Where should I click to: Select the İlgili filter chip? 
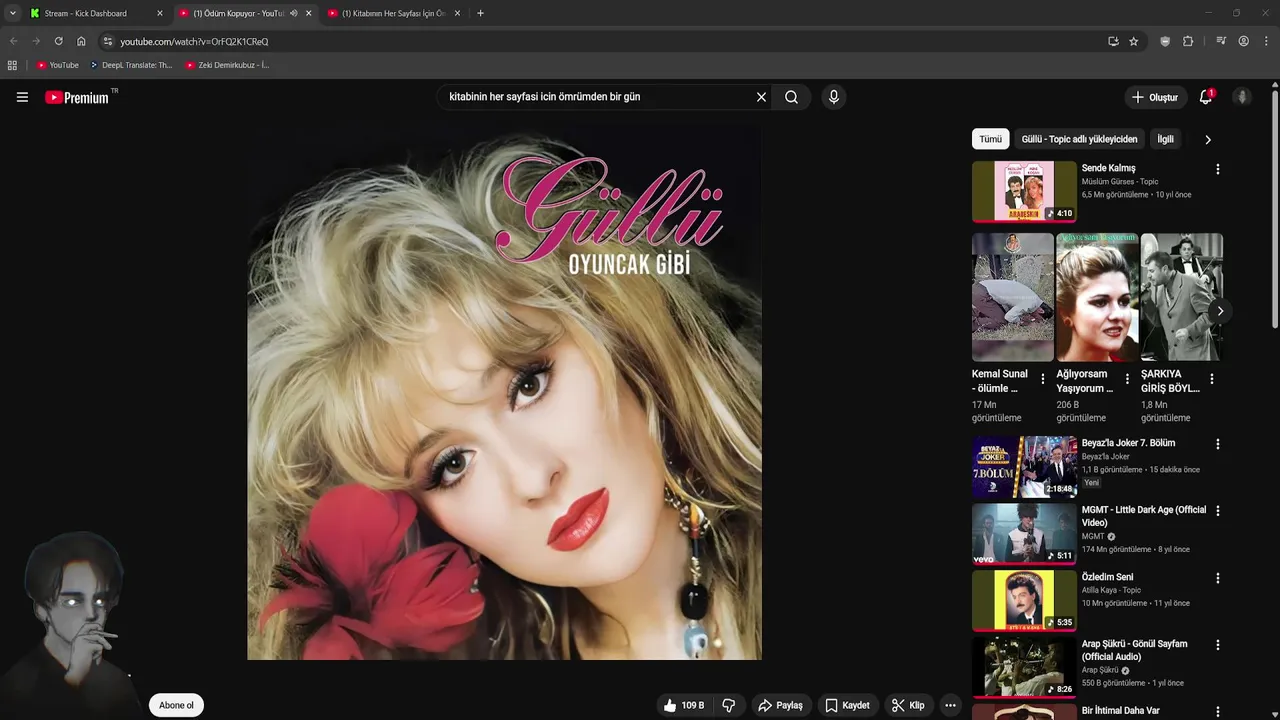[1165, 139]
